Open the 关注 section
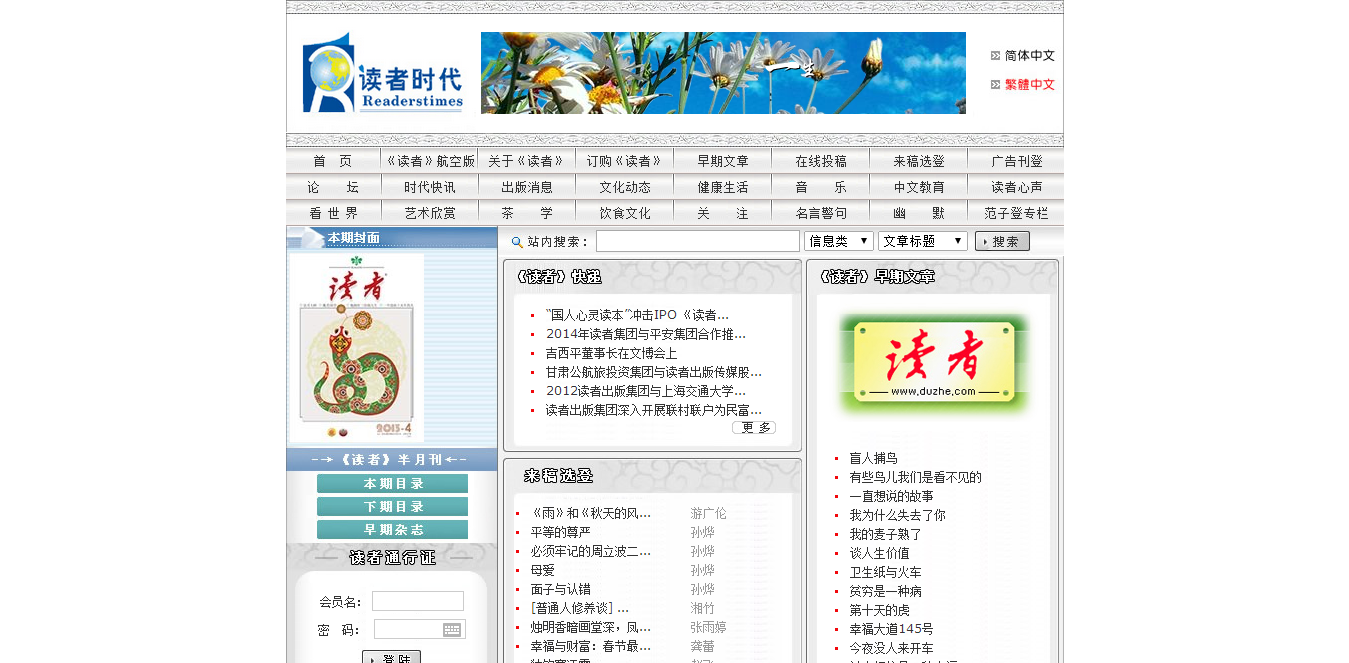The width and height of the screenshot is (1349, 663). point(722,213)
